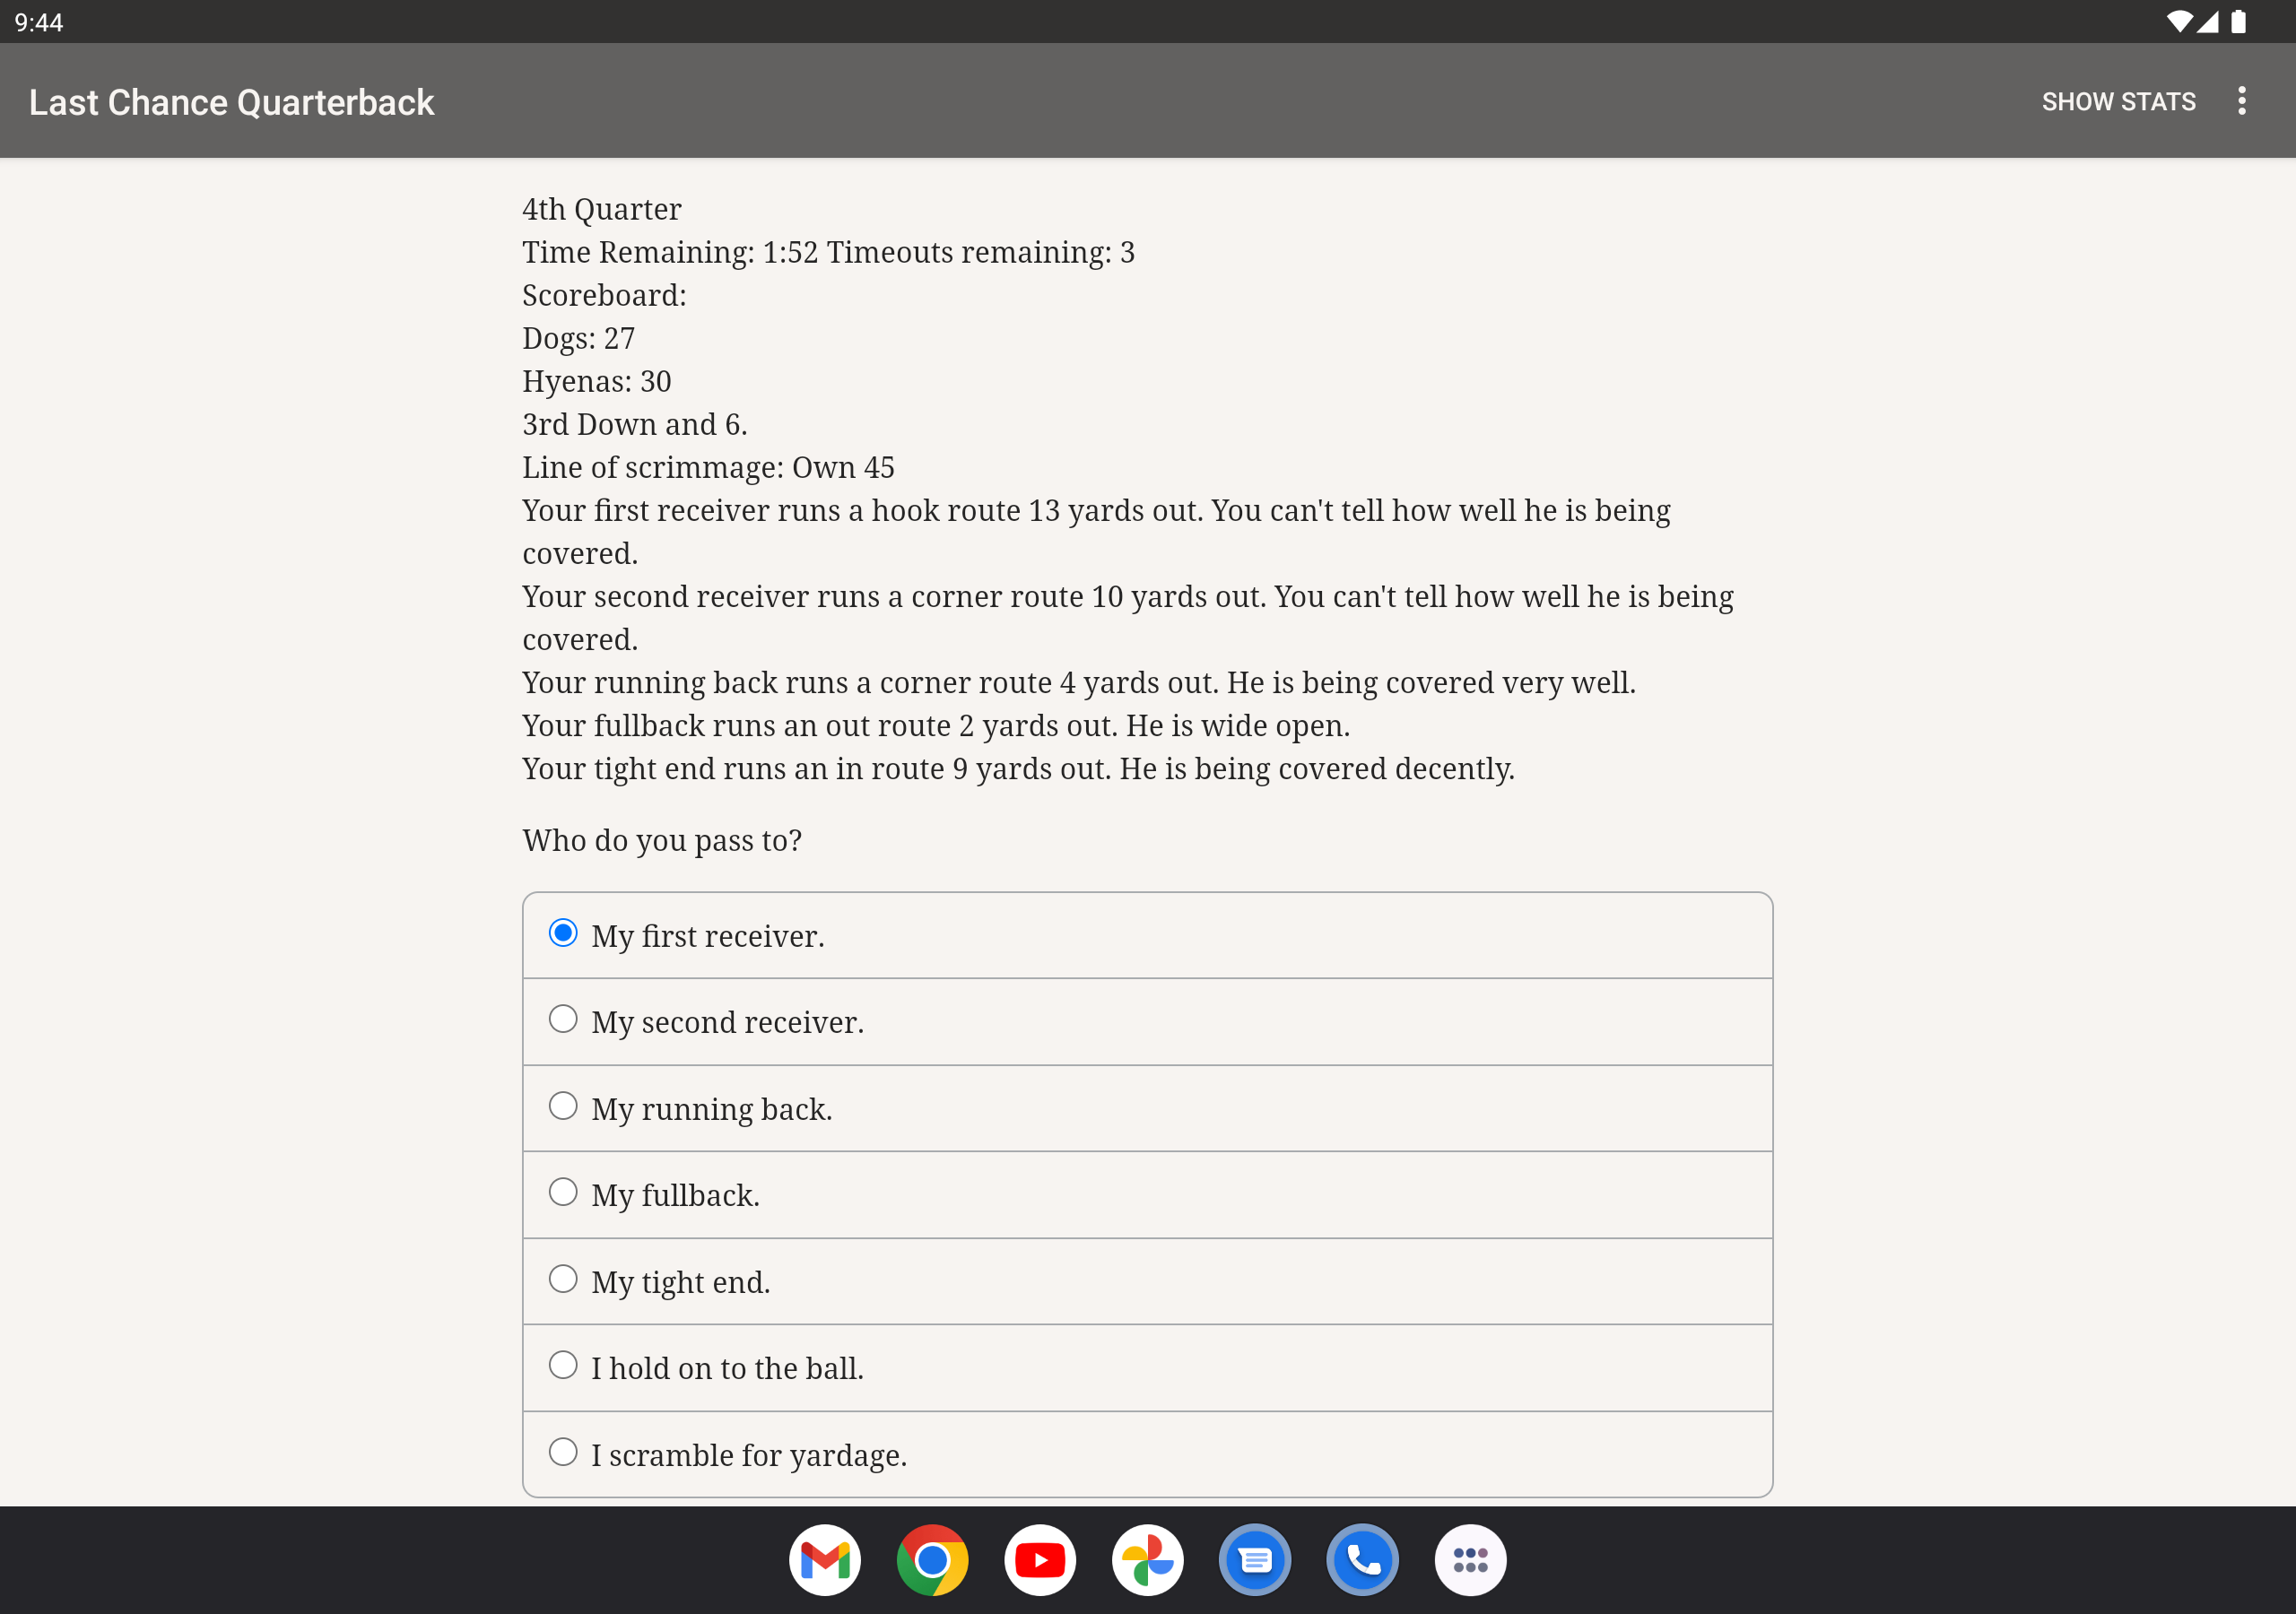Open YouTube app in dock
The image size is (2296, 1614).
tap(1040, 1559)
